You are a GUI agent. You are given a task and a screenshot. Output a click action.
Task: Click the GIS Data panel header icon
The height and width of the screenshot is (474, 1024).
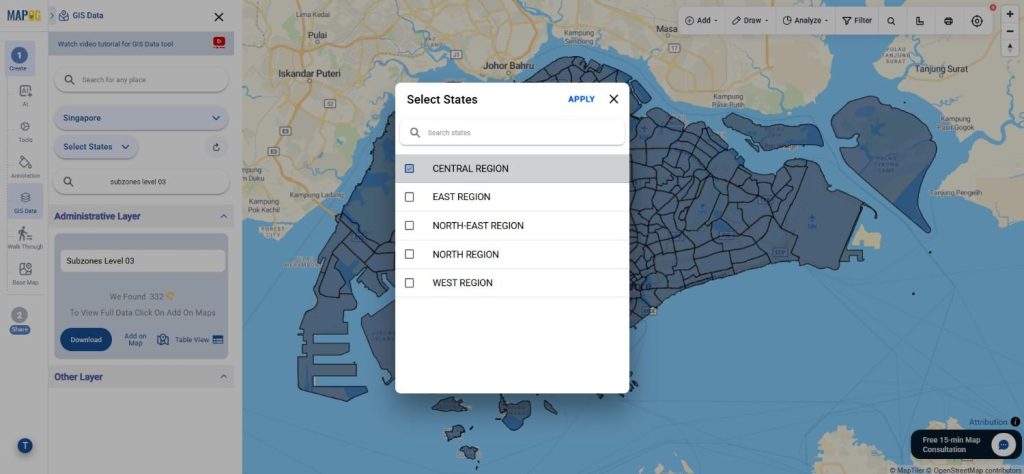click(x=64, y=16)
